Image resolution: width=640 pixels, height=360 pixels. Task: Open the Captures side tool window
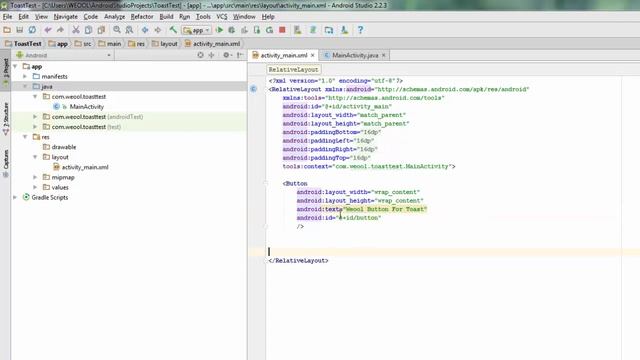pyautogui.click(x=6, y=163)
